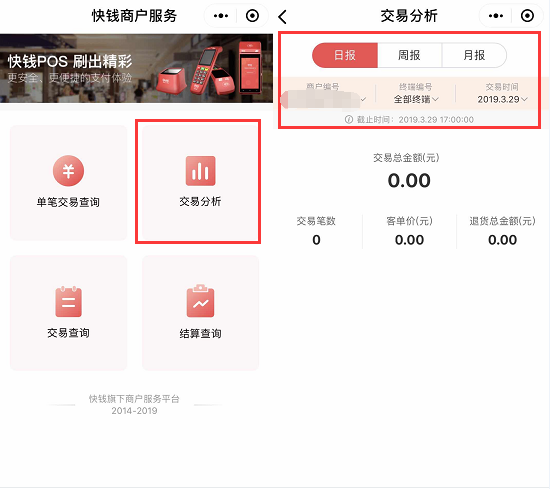This screenshot has width=550, height=489.
Task: Open 结算查询 clipboard chart icon
Action: [x=200, y=301]
